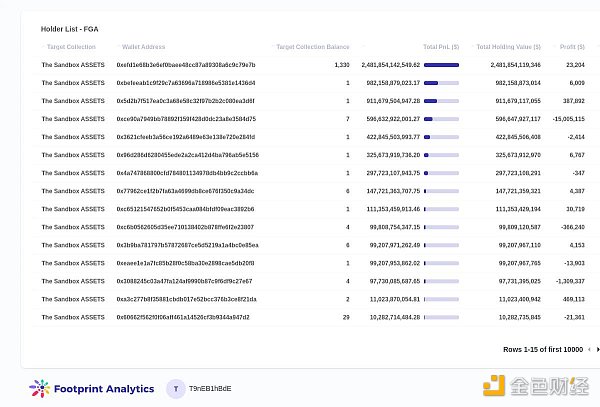Image resolution: width=600 pixels, height=407 pixels.
Task: Select wallet address starting 0x3621
Action: tap(186, 137)
